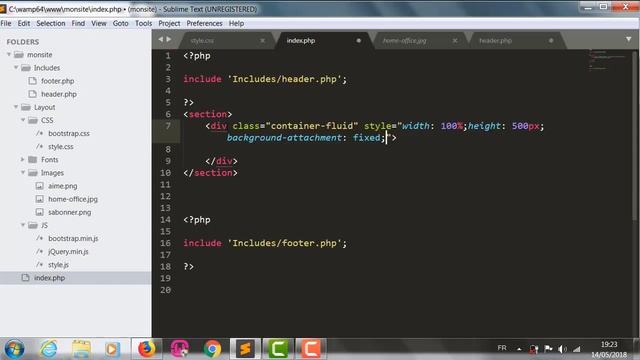Click the Fonts folder icon
This screenshot has width=640, height=360.
point(33,159)
